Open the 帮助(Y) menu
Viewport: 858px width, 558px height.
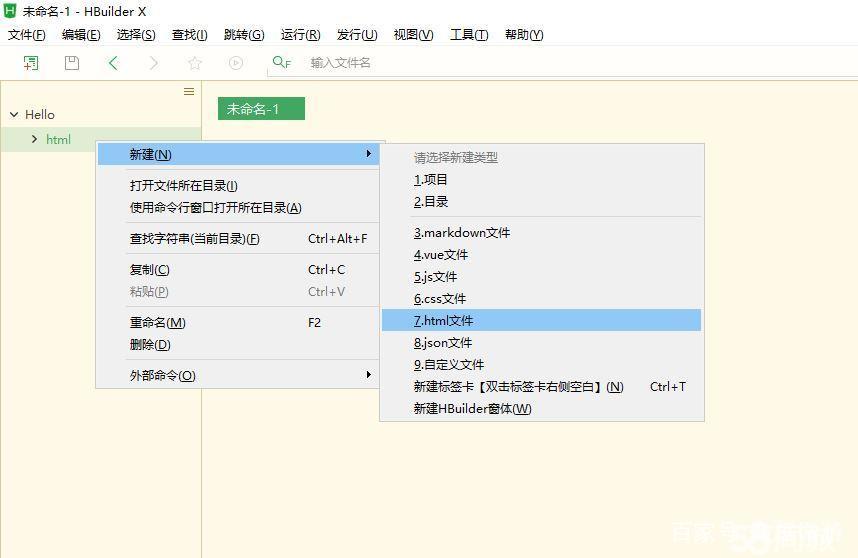[x=524, y=34]
